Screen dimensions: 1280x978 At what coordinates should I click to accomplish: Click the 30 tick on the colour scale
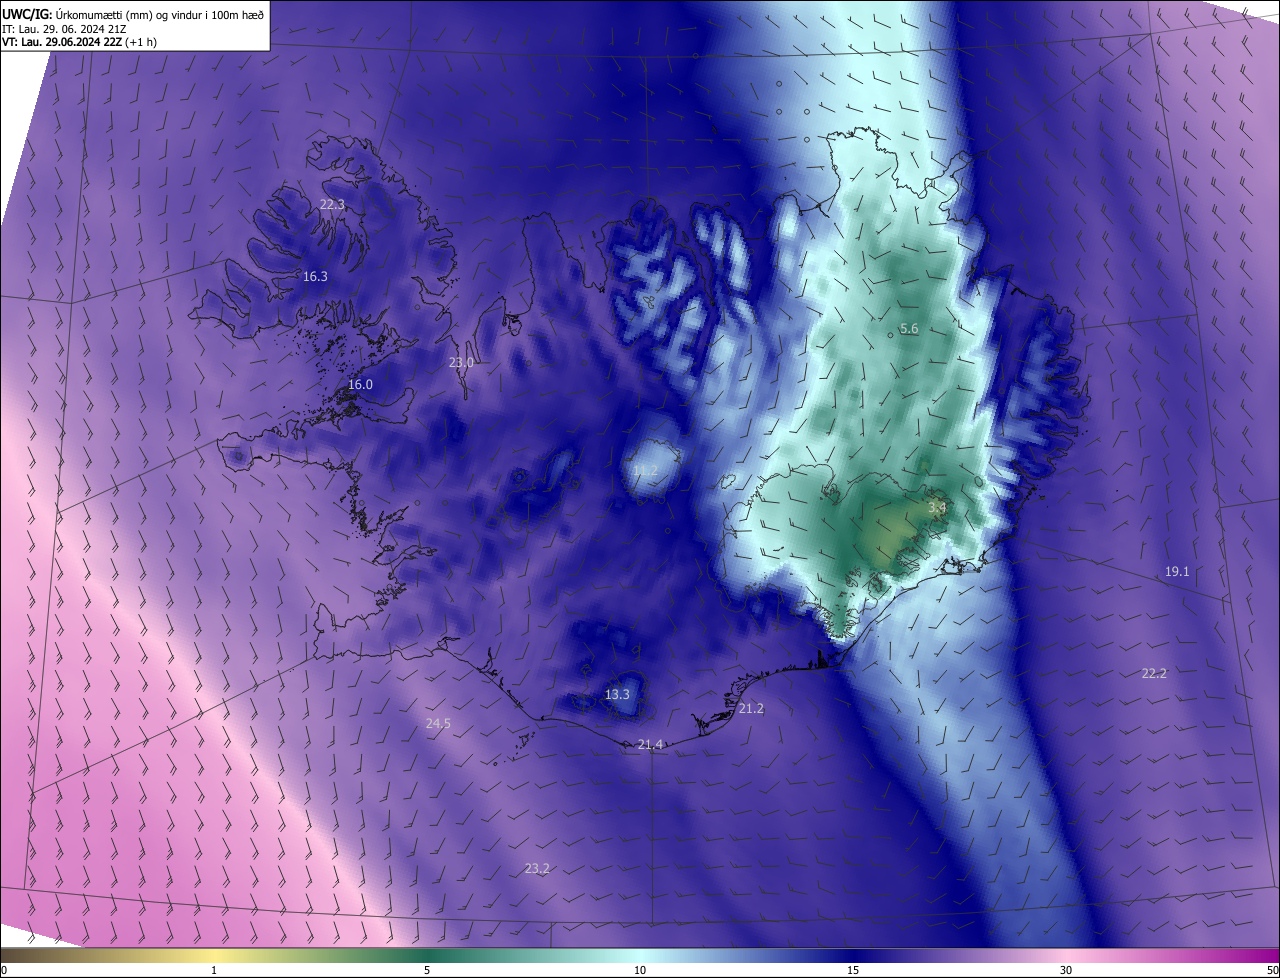[1066, 970]
